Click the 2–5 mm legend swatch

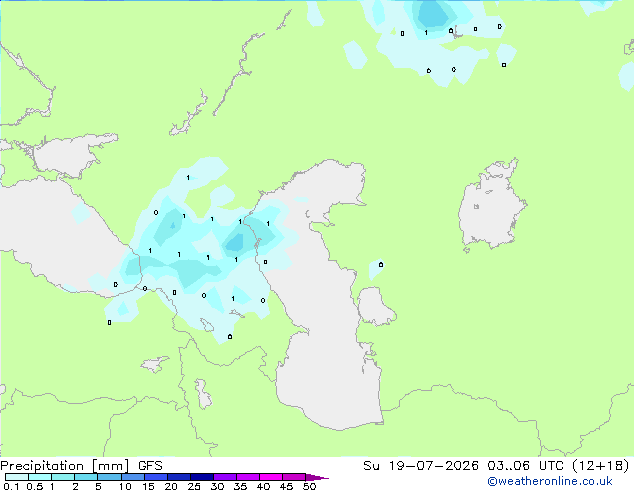[86, 477]
